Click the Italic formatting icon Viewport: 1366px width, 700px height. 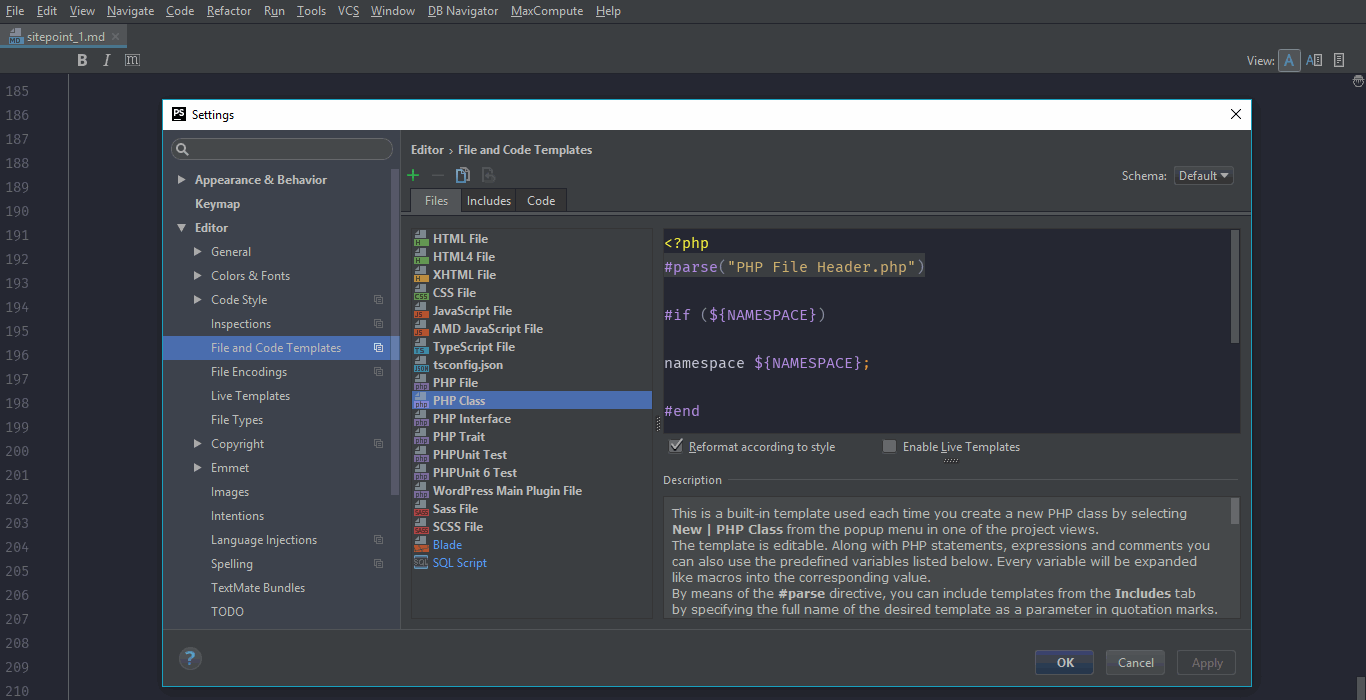click(107, 61)
